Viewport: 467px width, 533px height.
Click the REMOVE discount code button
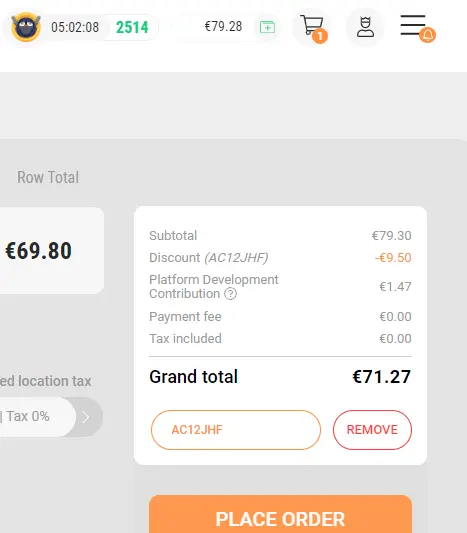(x=372, y=430)
